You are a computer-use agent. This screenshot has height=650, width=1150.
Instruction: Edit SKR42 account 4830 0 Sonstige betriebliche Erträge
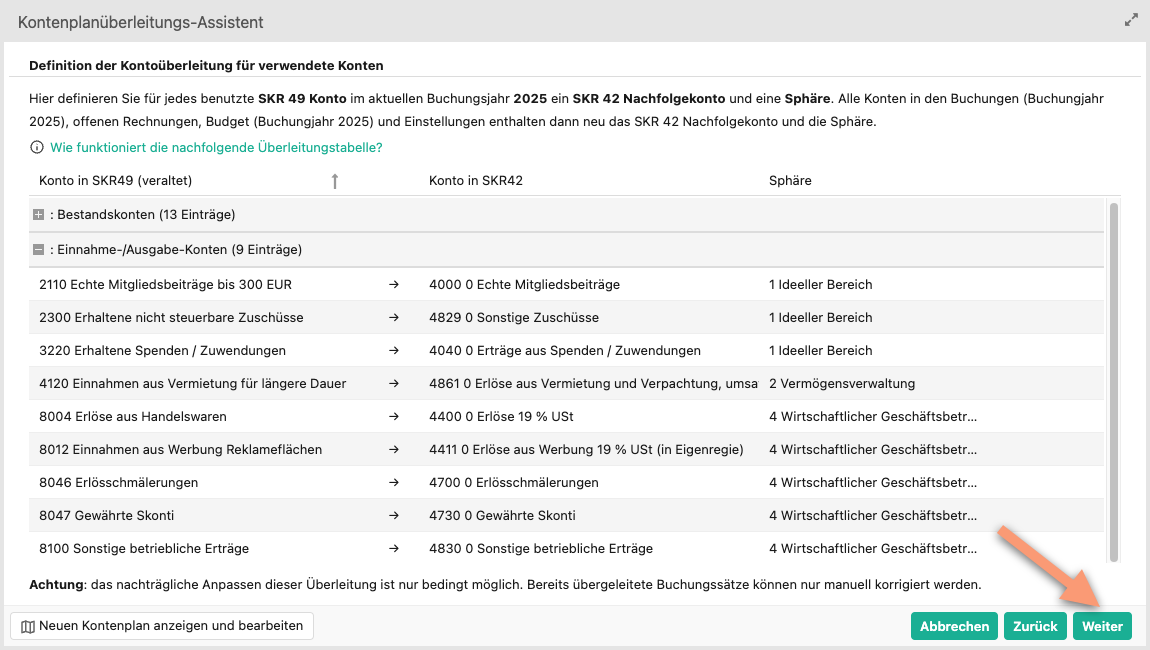(x=541, y=549)
